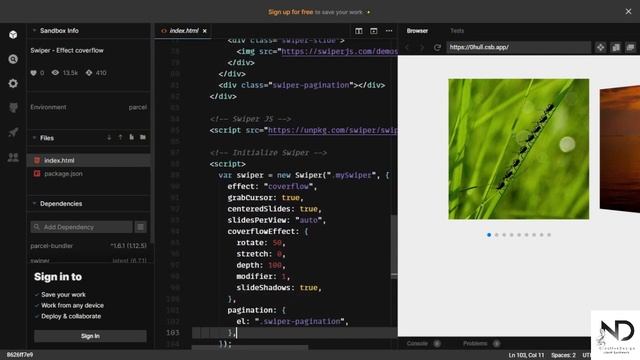Close the index.html editor tab
Viewport: 640px width, 360px height.
[x=205, y=31]
